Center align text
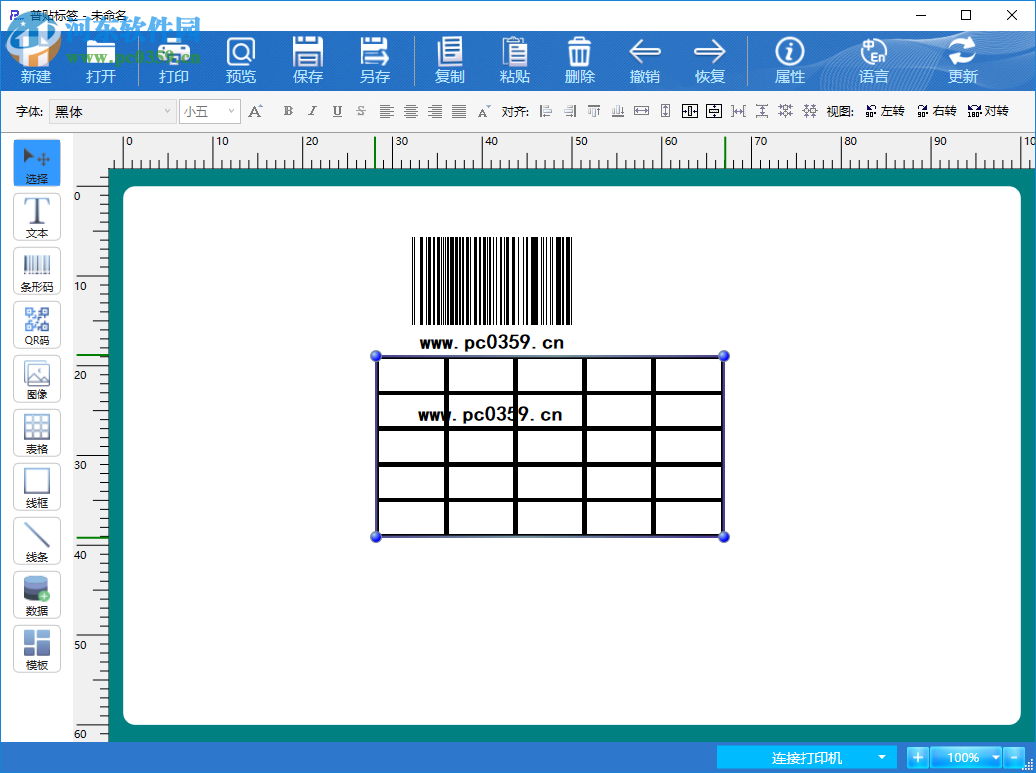 (411, 111)
